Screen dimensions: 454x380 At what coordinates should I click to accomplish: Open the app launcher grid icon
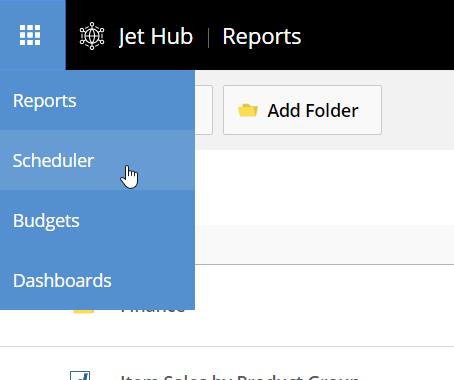pyautogui.click(x=30, y=35)
